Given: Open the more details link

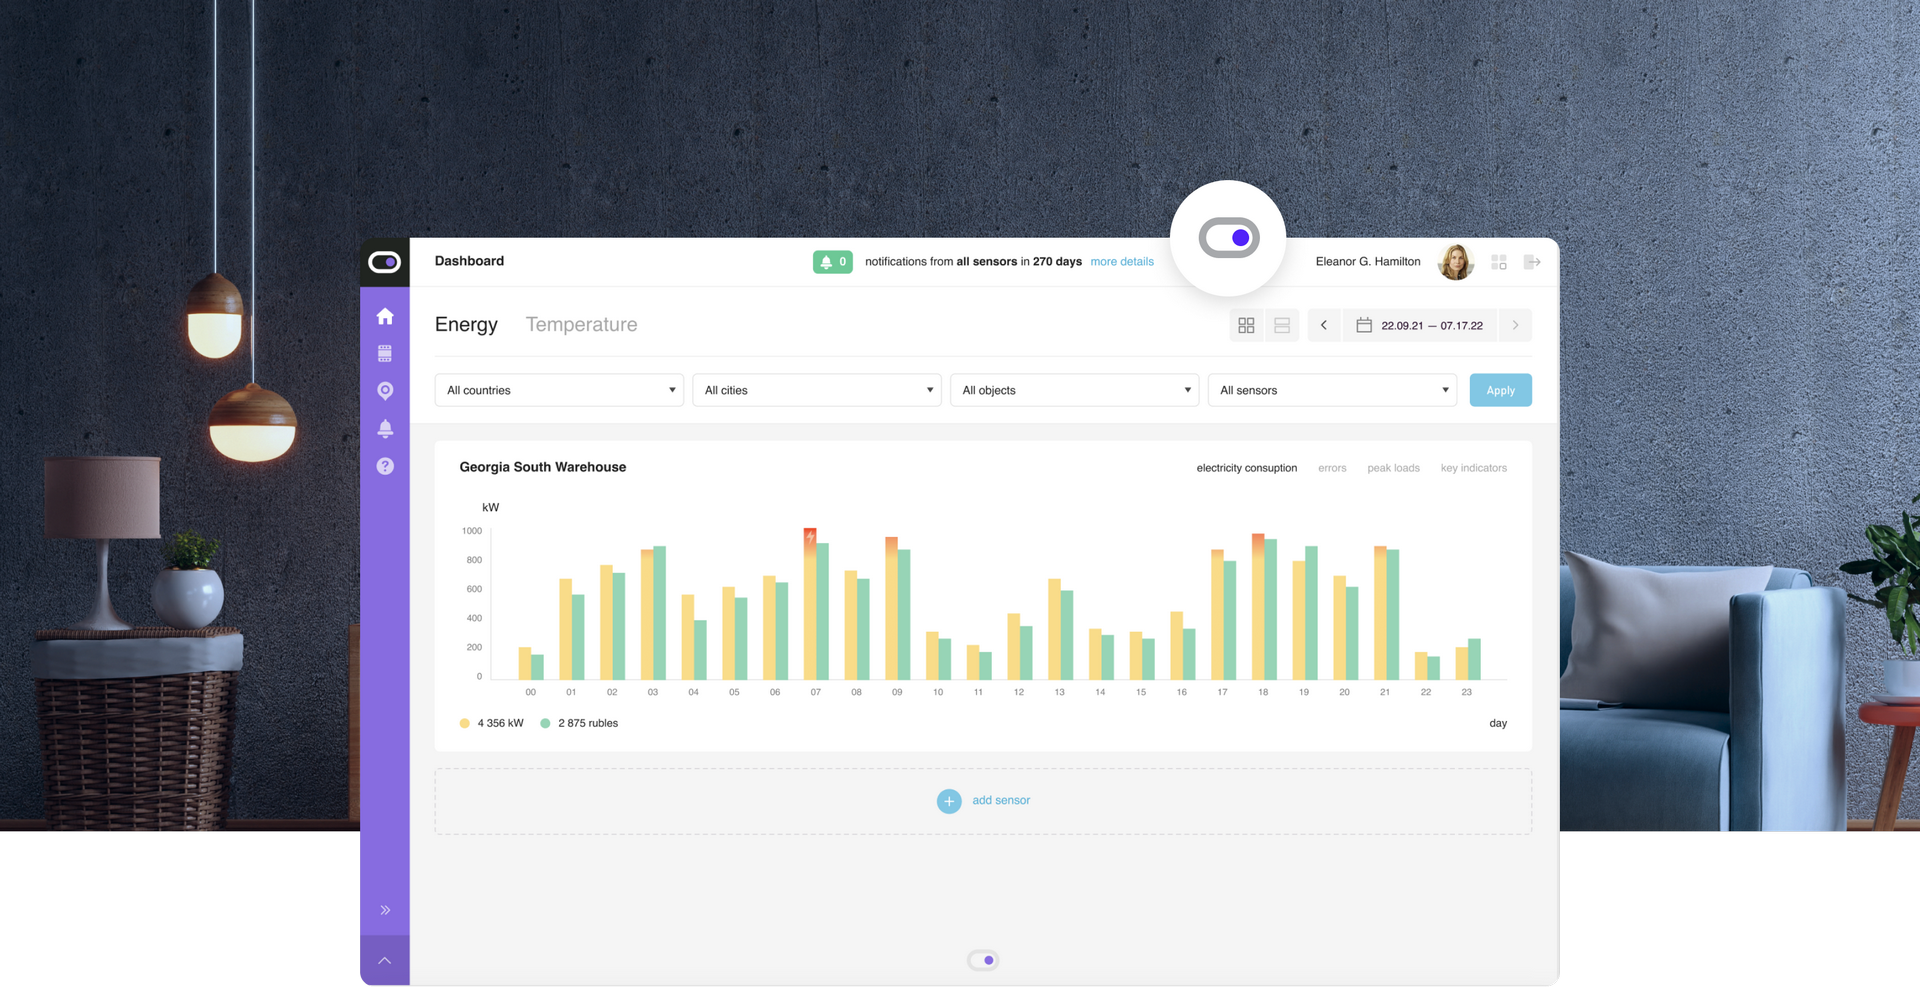Looking at the screenshot, I should coord(1122,262).
